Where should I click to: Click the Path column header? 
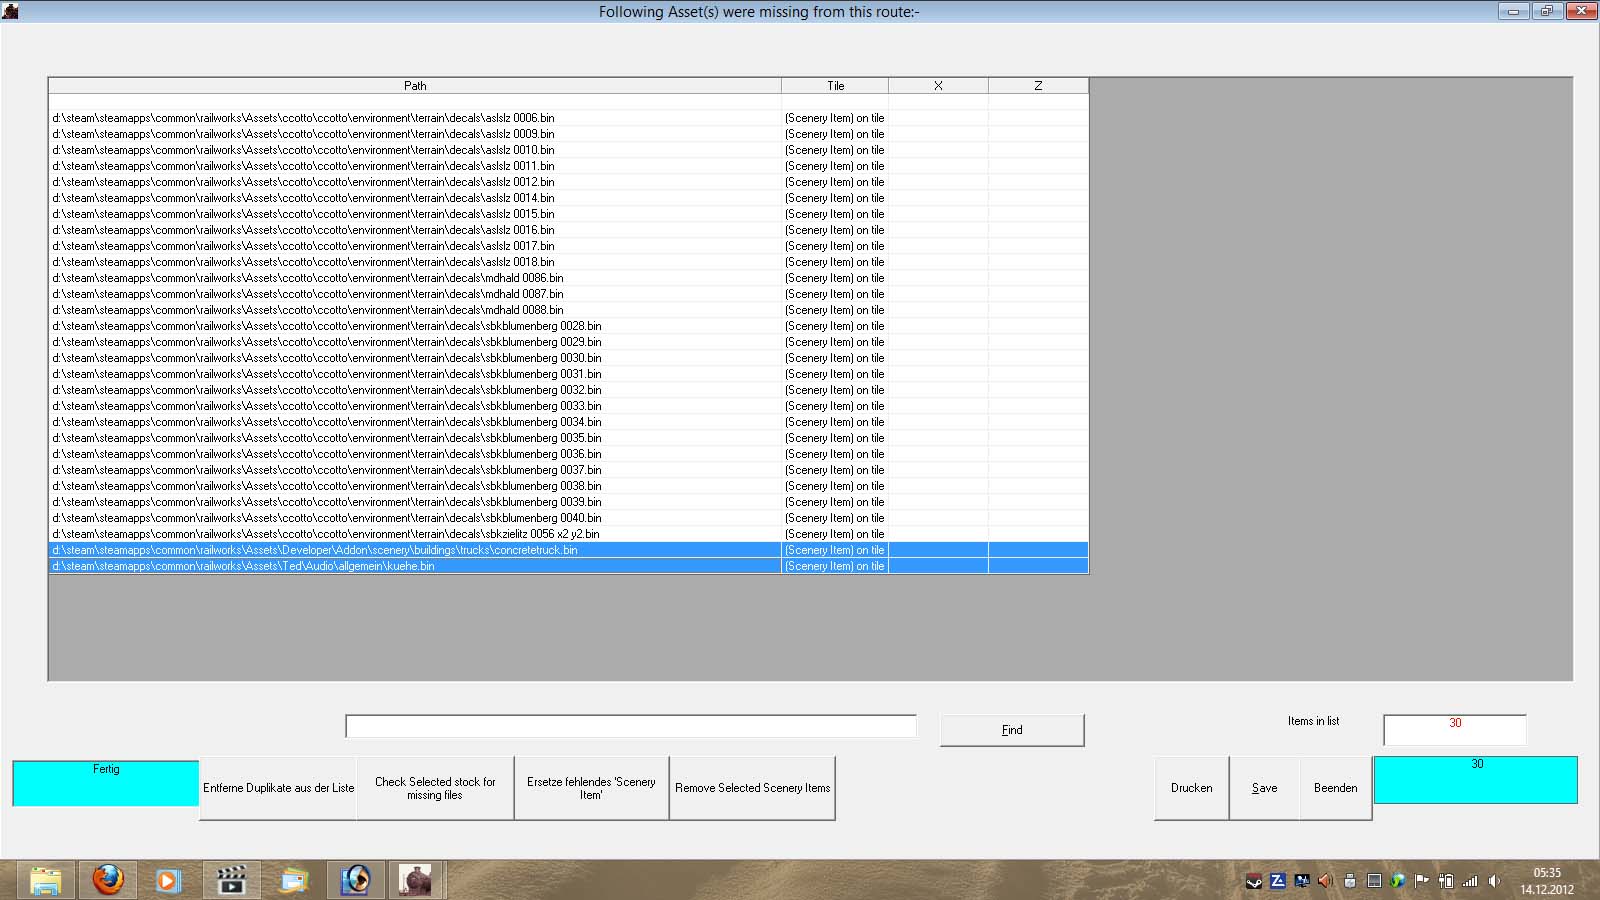pyautogui.click(x=415, y=86)
